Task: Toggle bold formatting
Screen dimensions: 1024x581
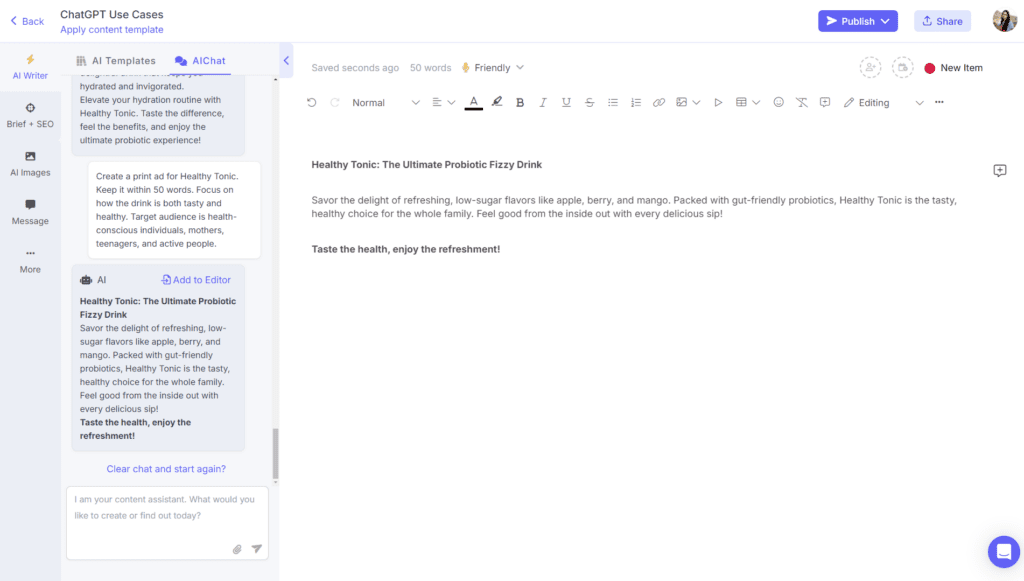Action: point(520,102)
